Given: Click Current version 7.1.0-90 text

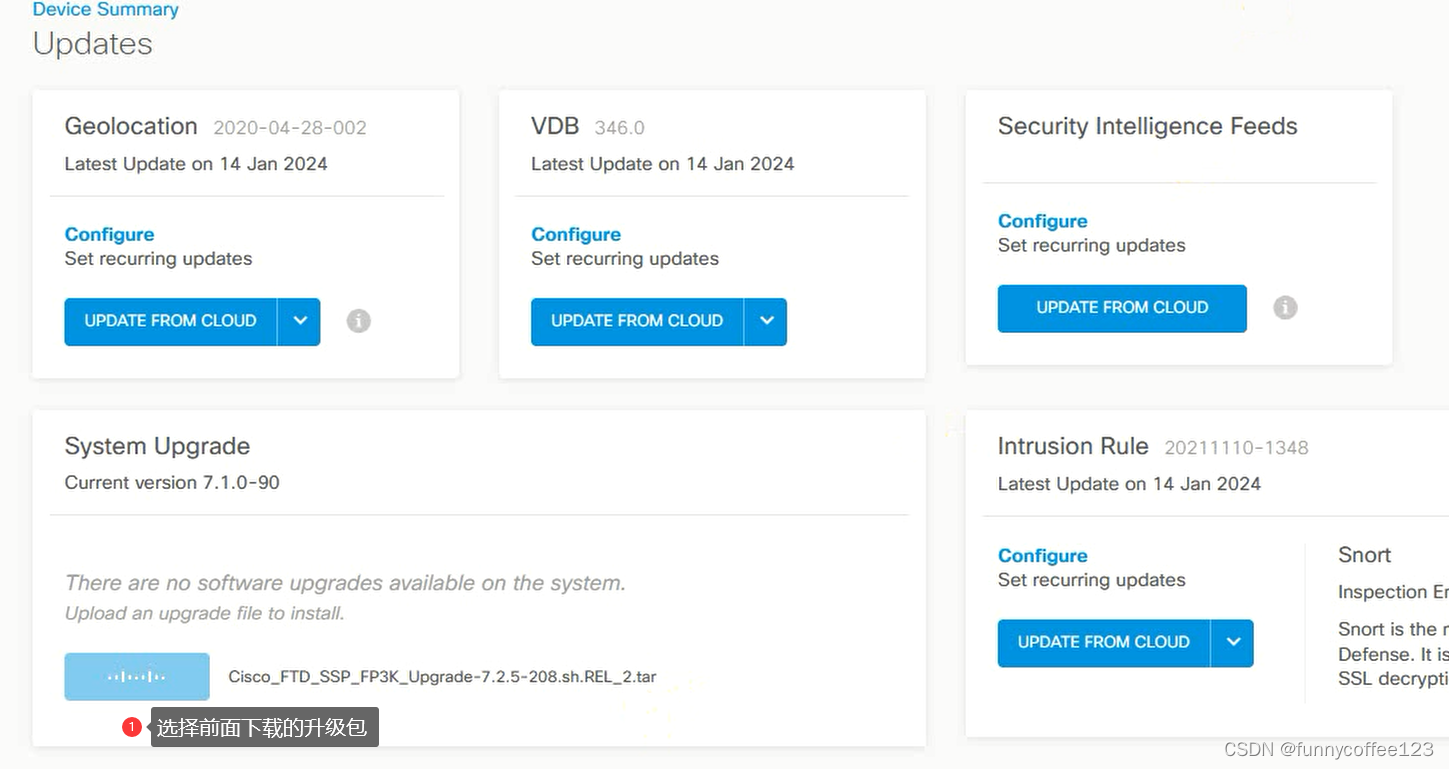Looking at the screenshot, I should 172,483.
